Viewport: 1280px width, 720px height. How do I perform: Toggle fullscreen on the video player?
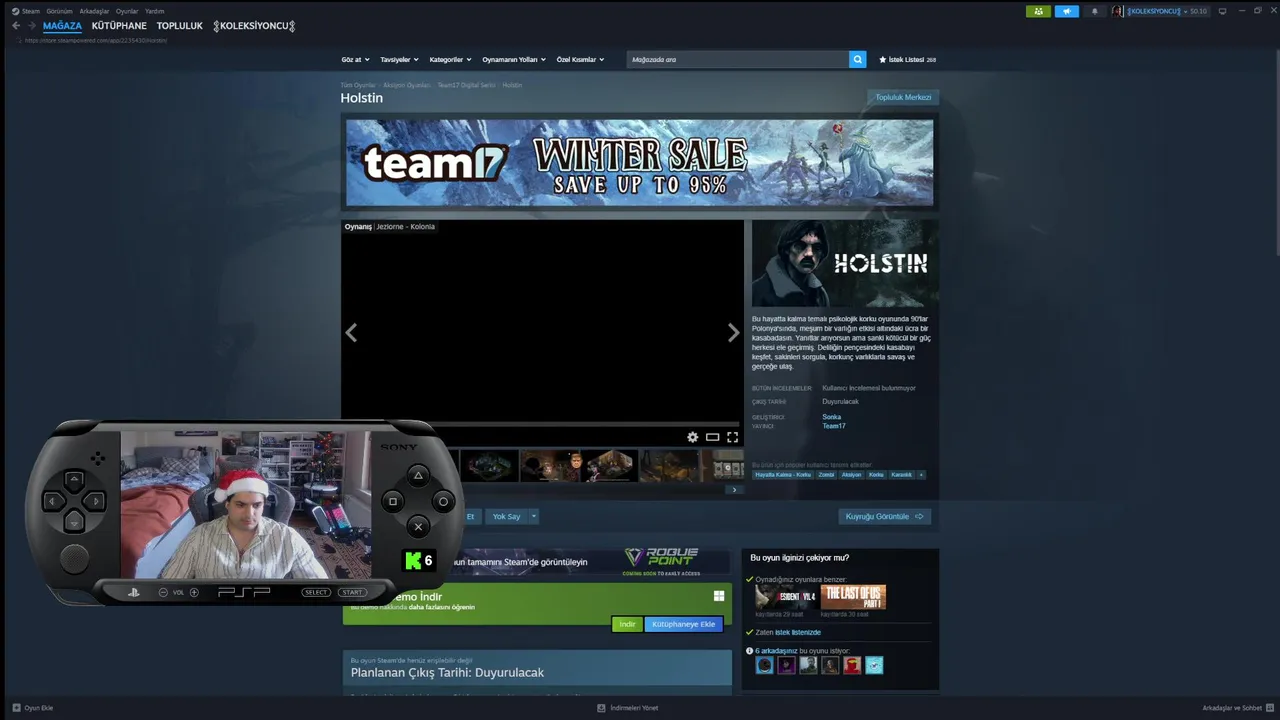(x=733, y=437)
